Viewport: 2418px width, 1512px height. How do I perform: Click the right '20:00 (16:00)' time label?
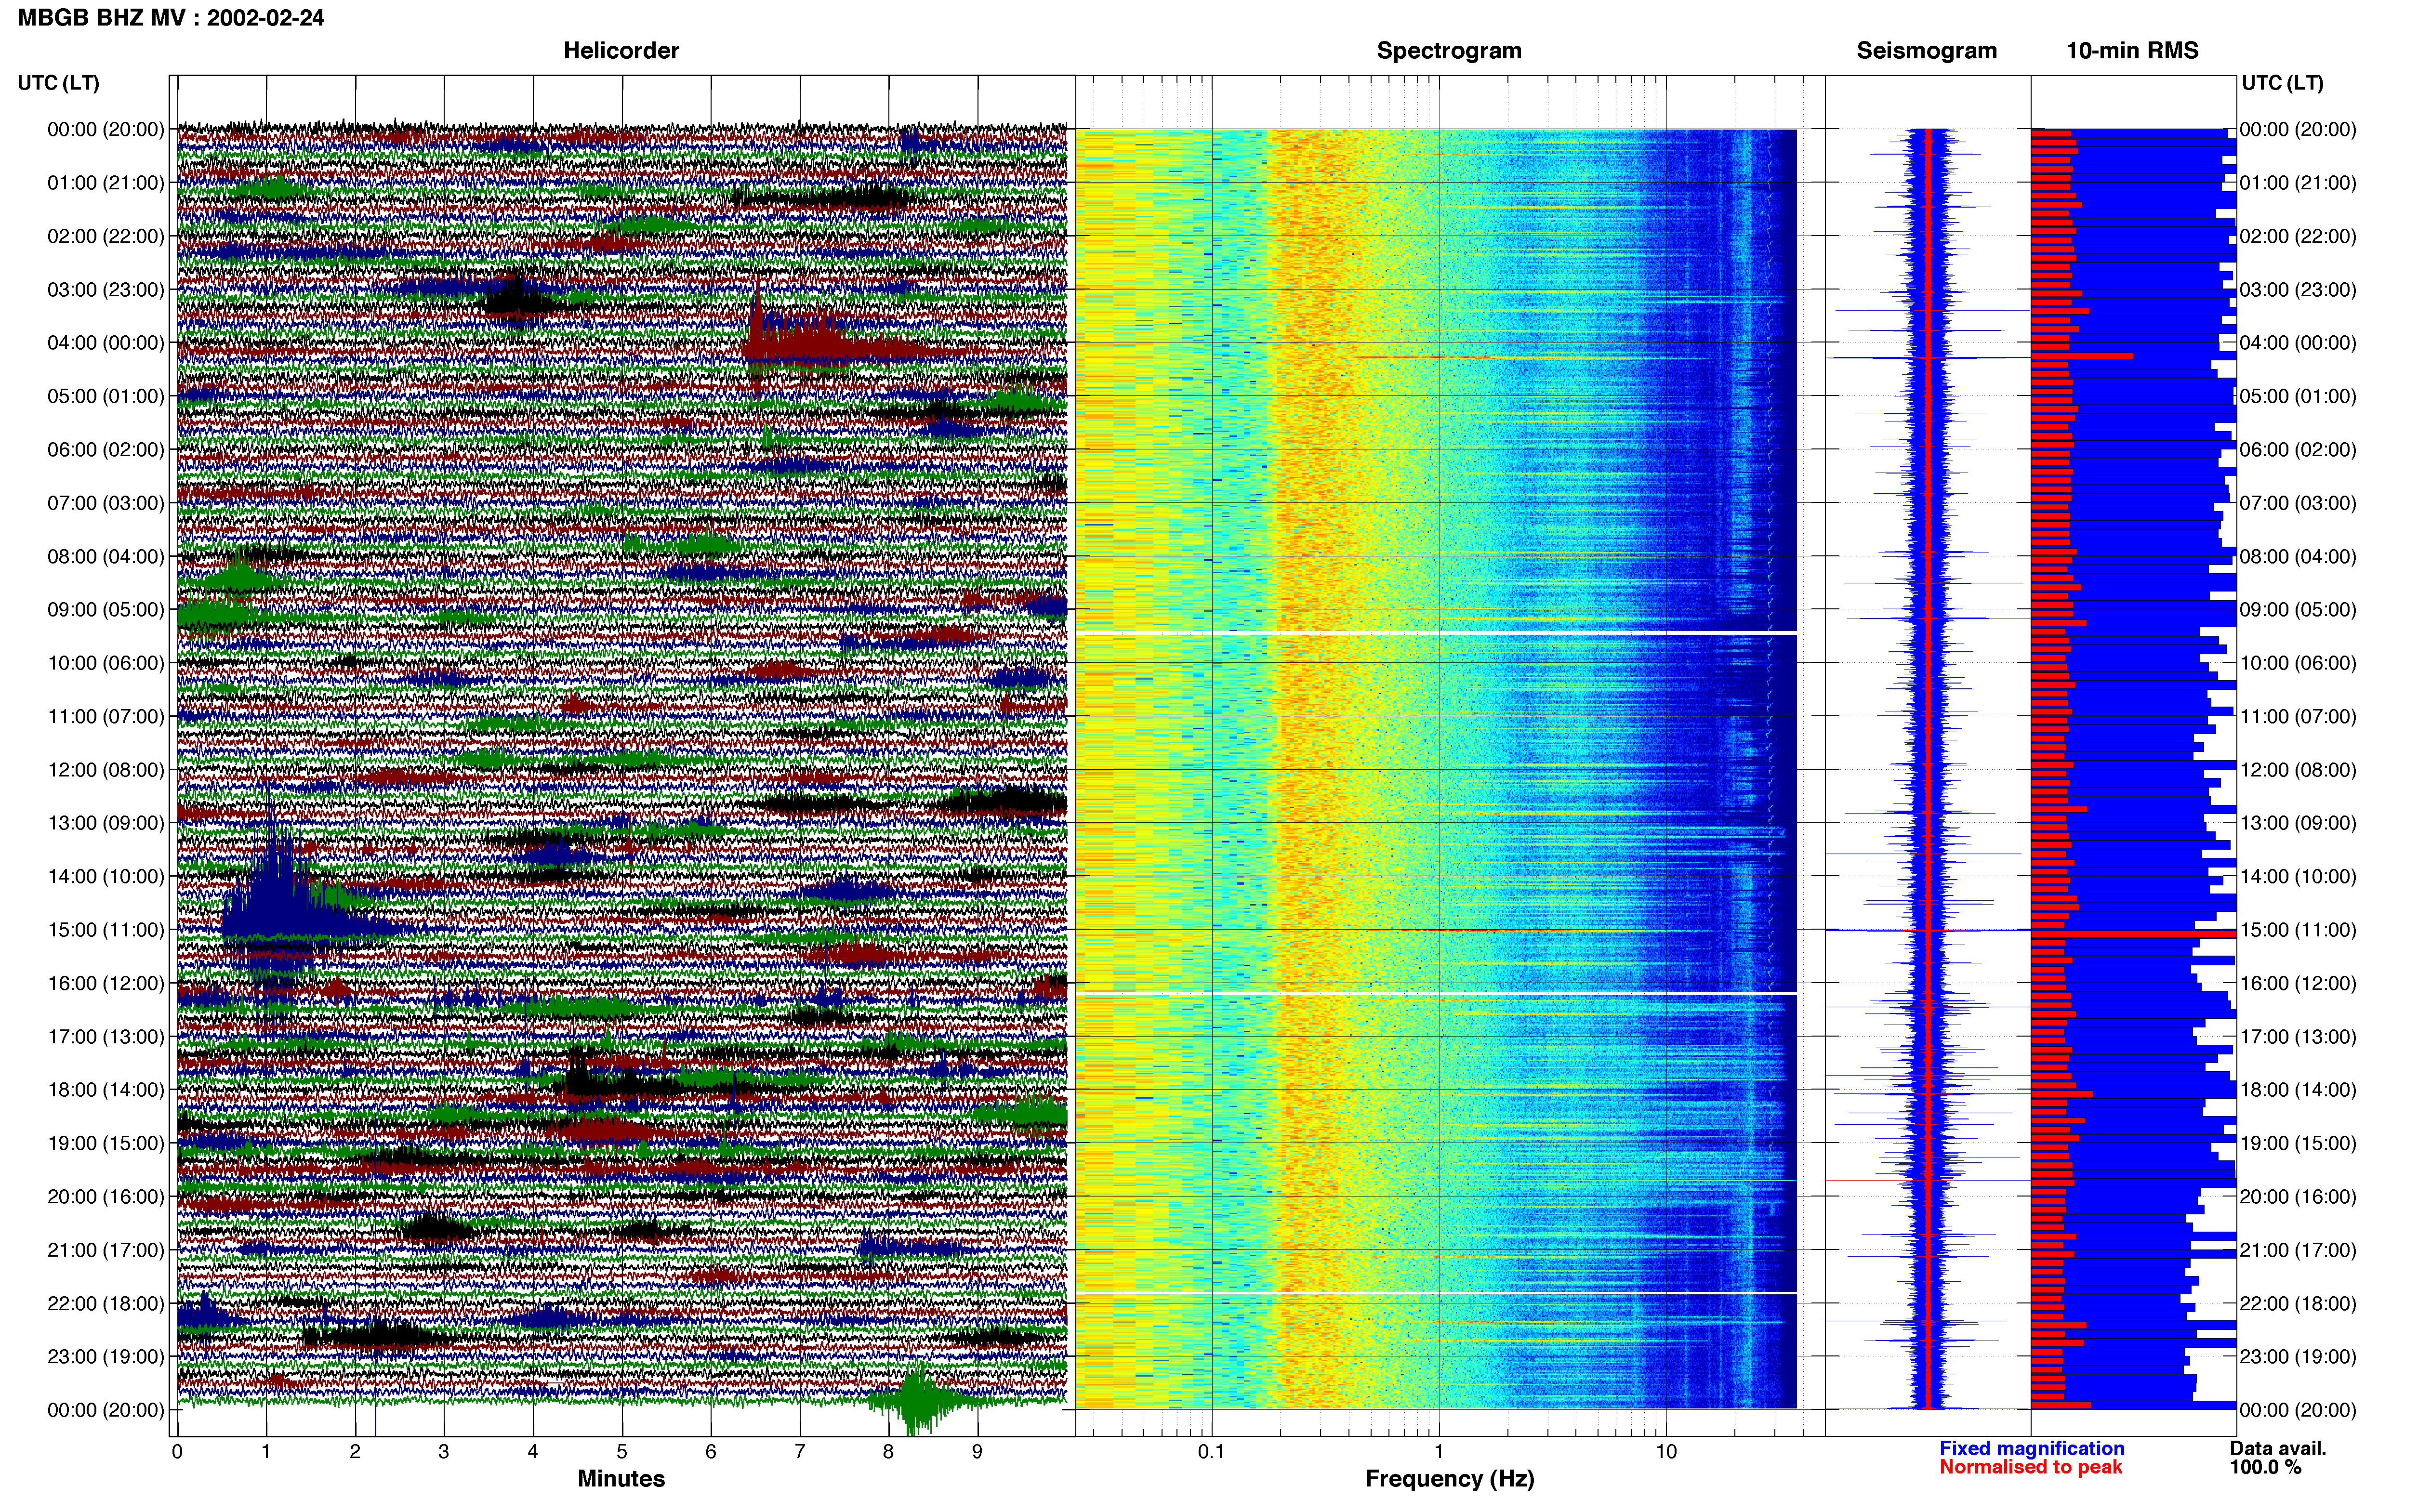[x=2298, y=1197]
